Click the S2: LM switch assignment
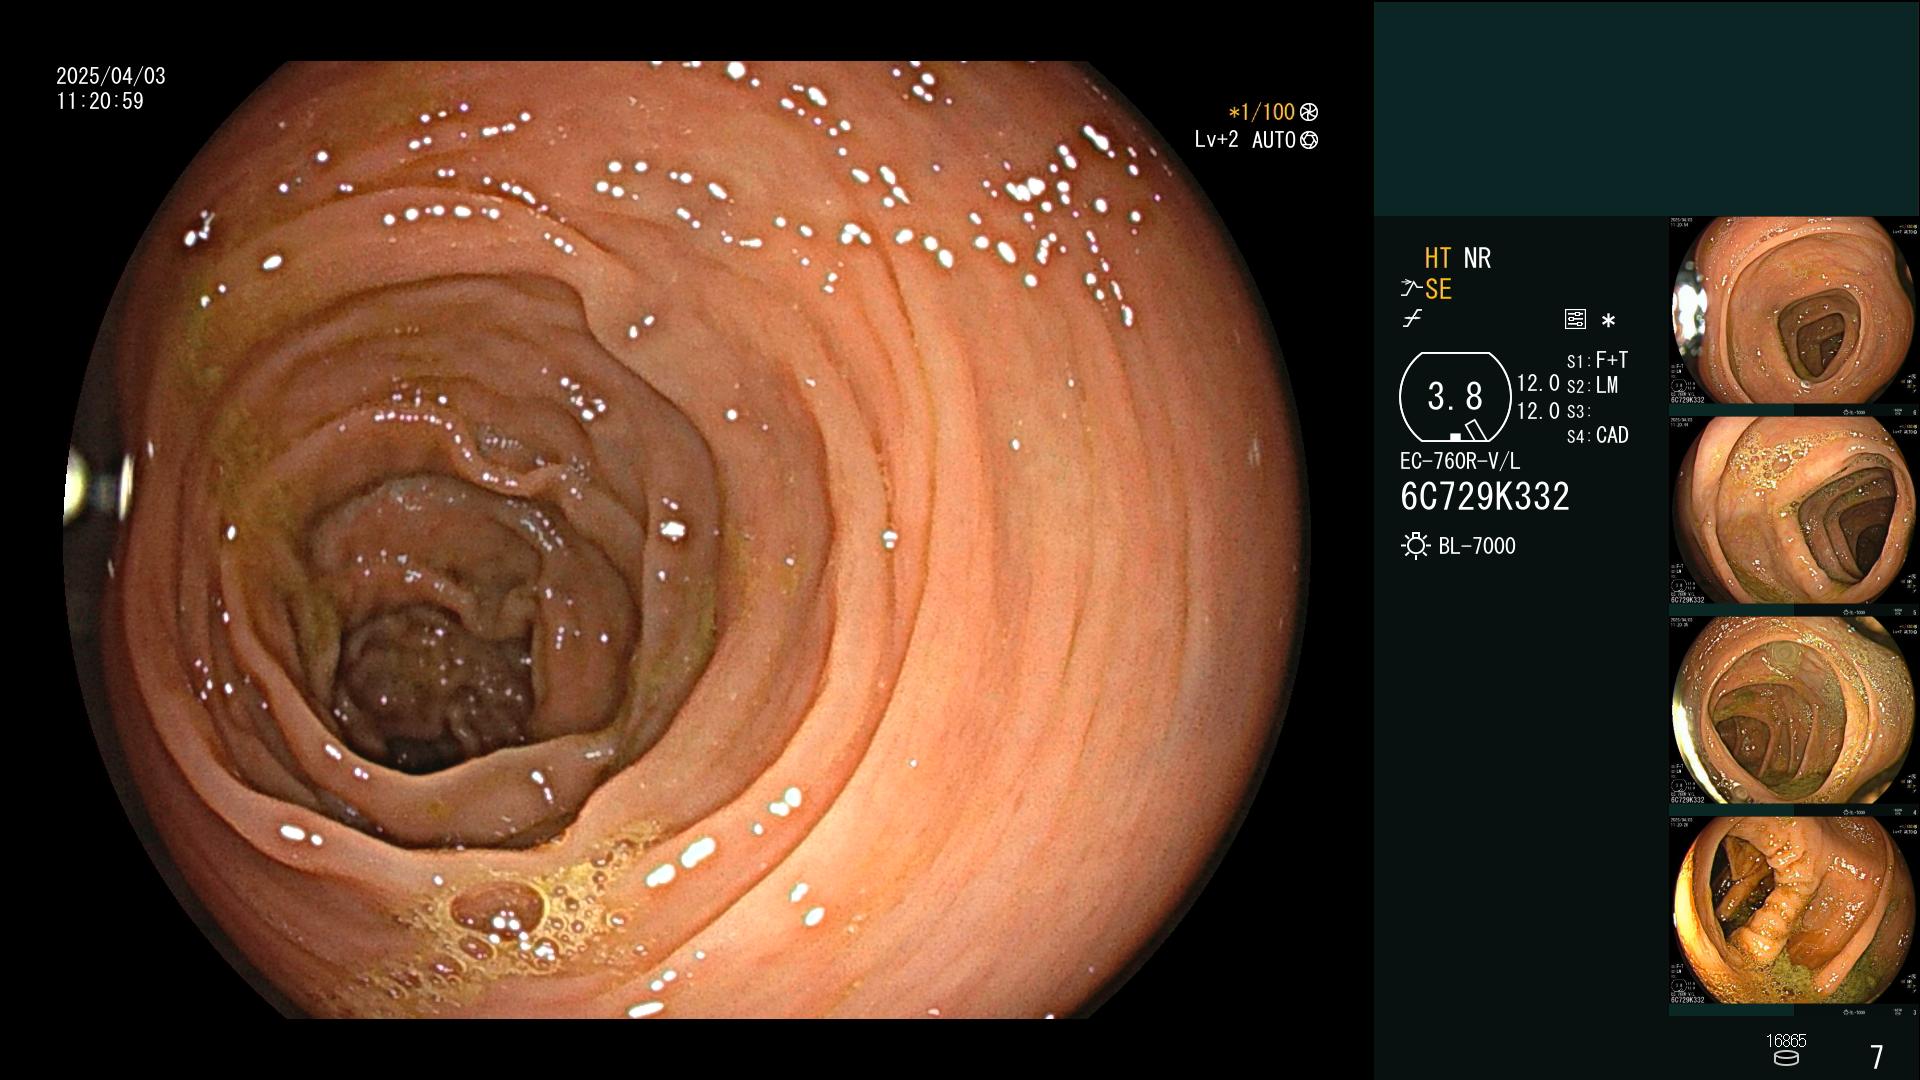This screenshot has height=1080, width=1920. (1592, 386)
